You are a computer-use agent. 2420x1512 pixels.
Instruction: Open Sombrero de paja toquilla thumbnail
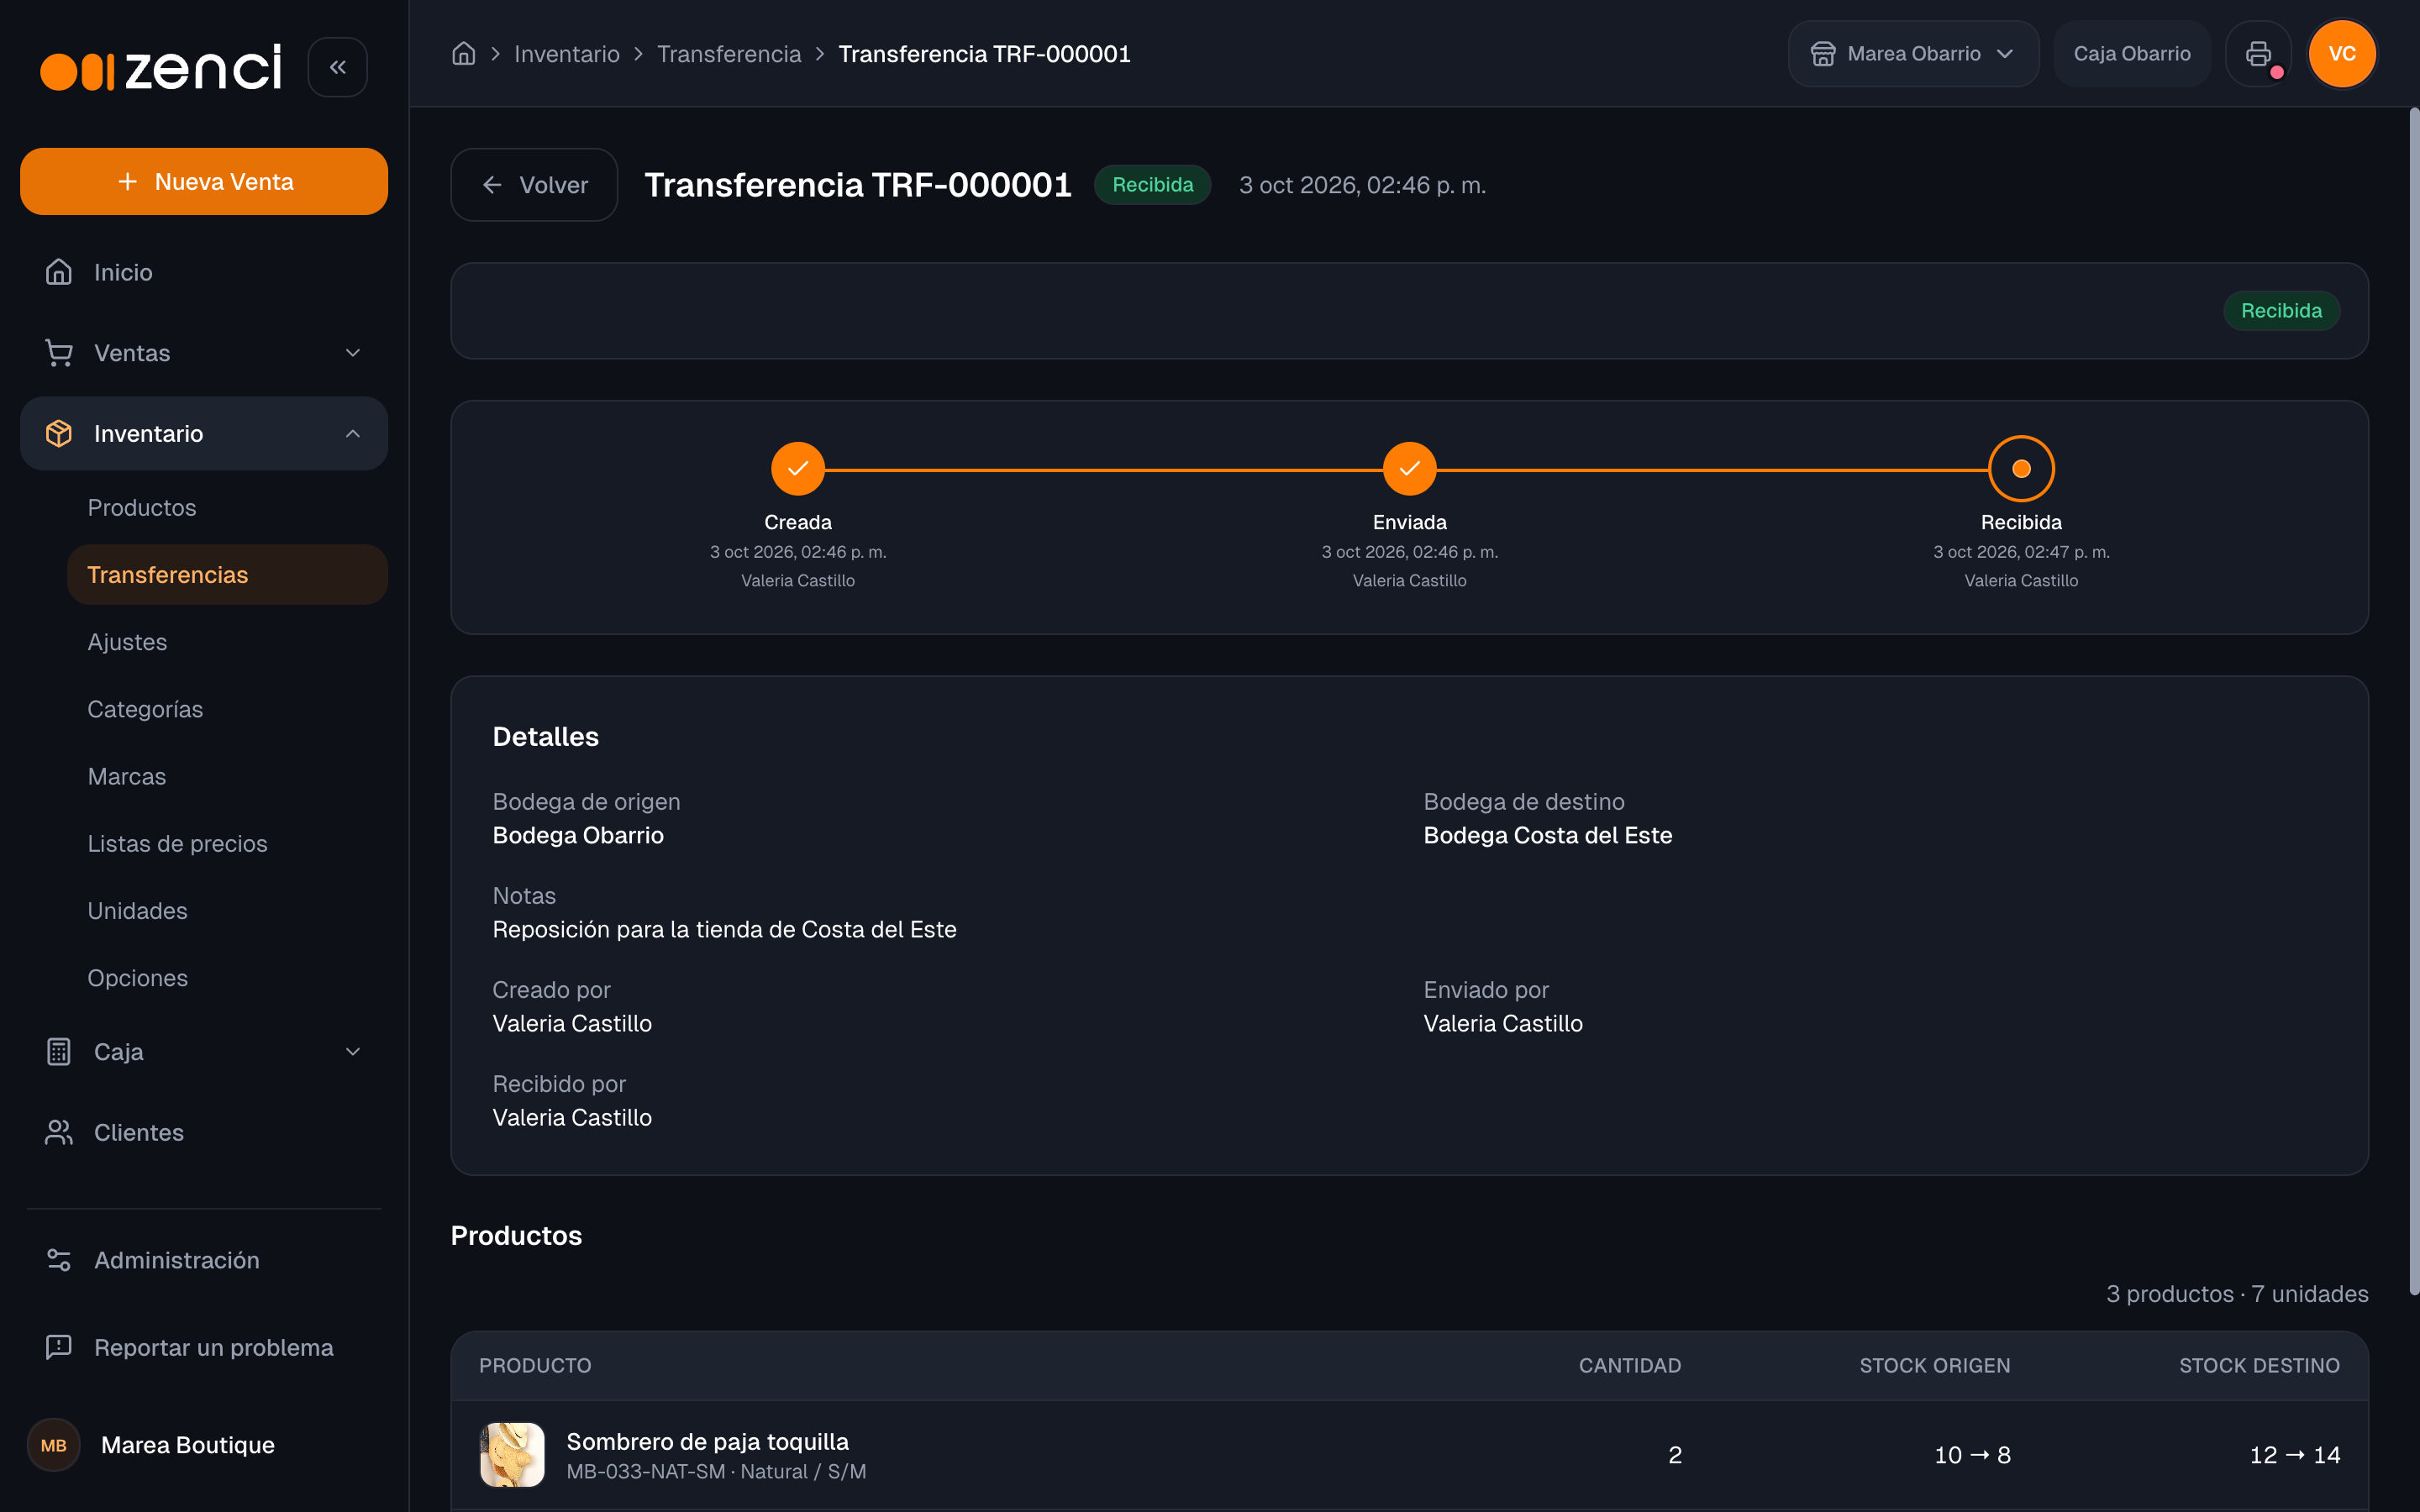(x=512, y=1455)
